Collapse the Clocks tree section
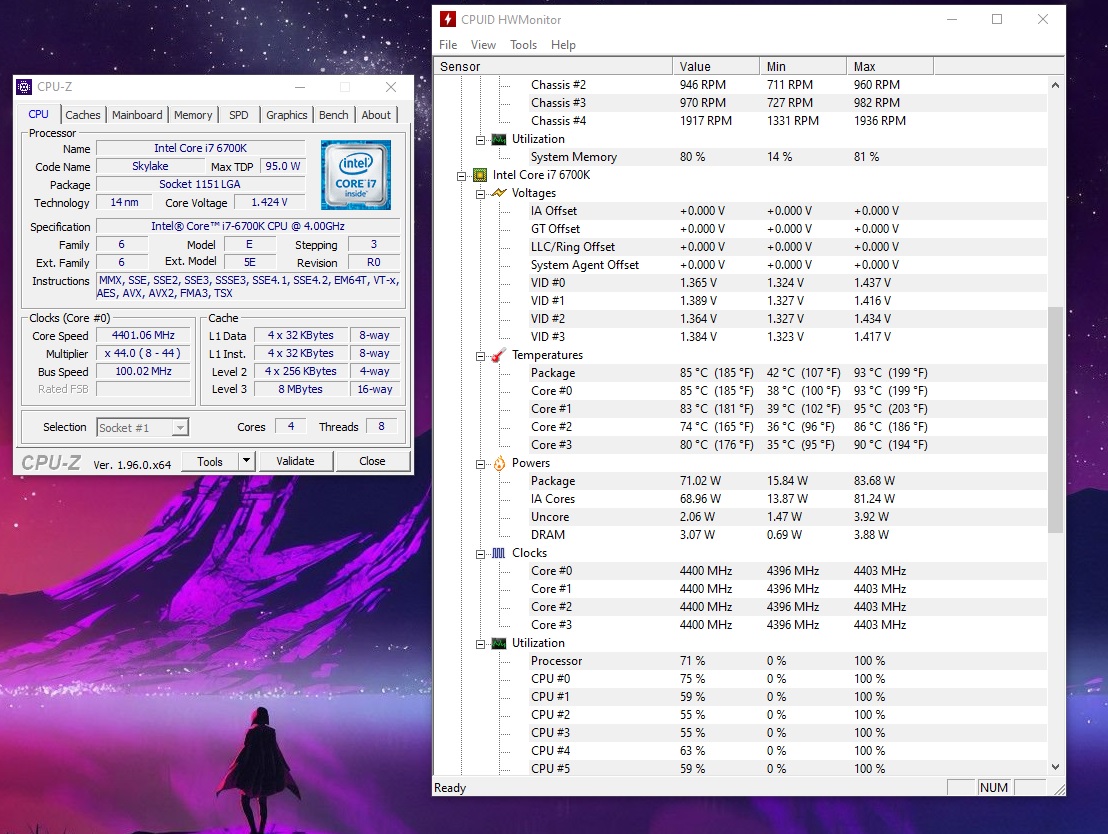This screenshot has width=1108, height=834. pyautogui.click(x=481, y=553)
